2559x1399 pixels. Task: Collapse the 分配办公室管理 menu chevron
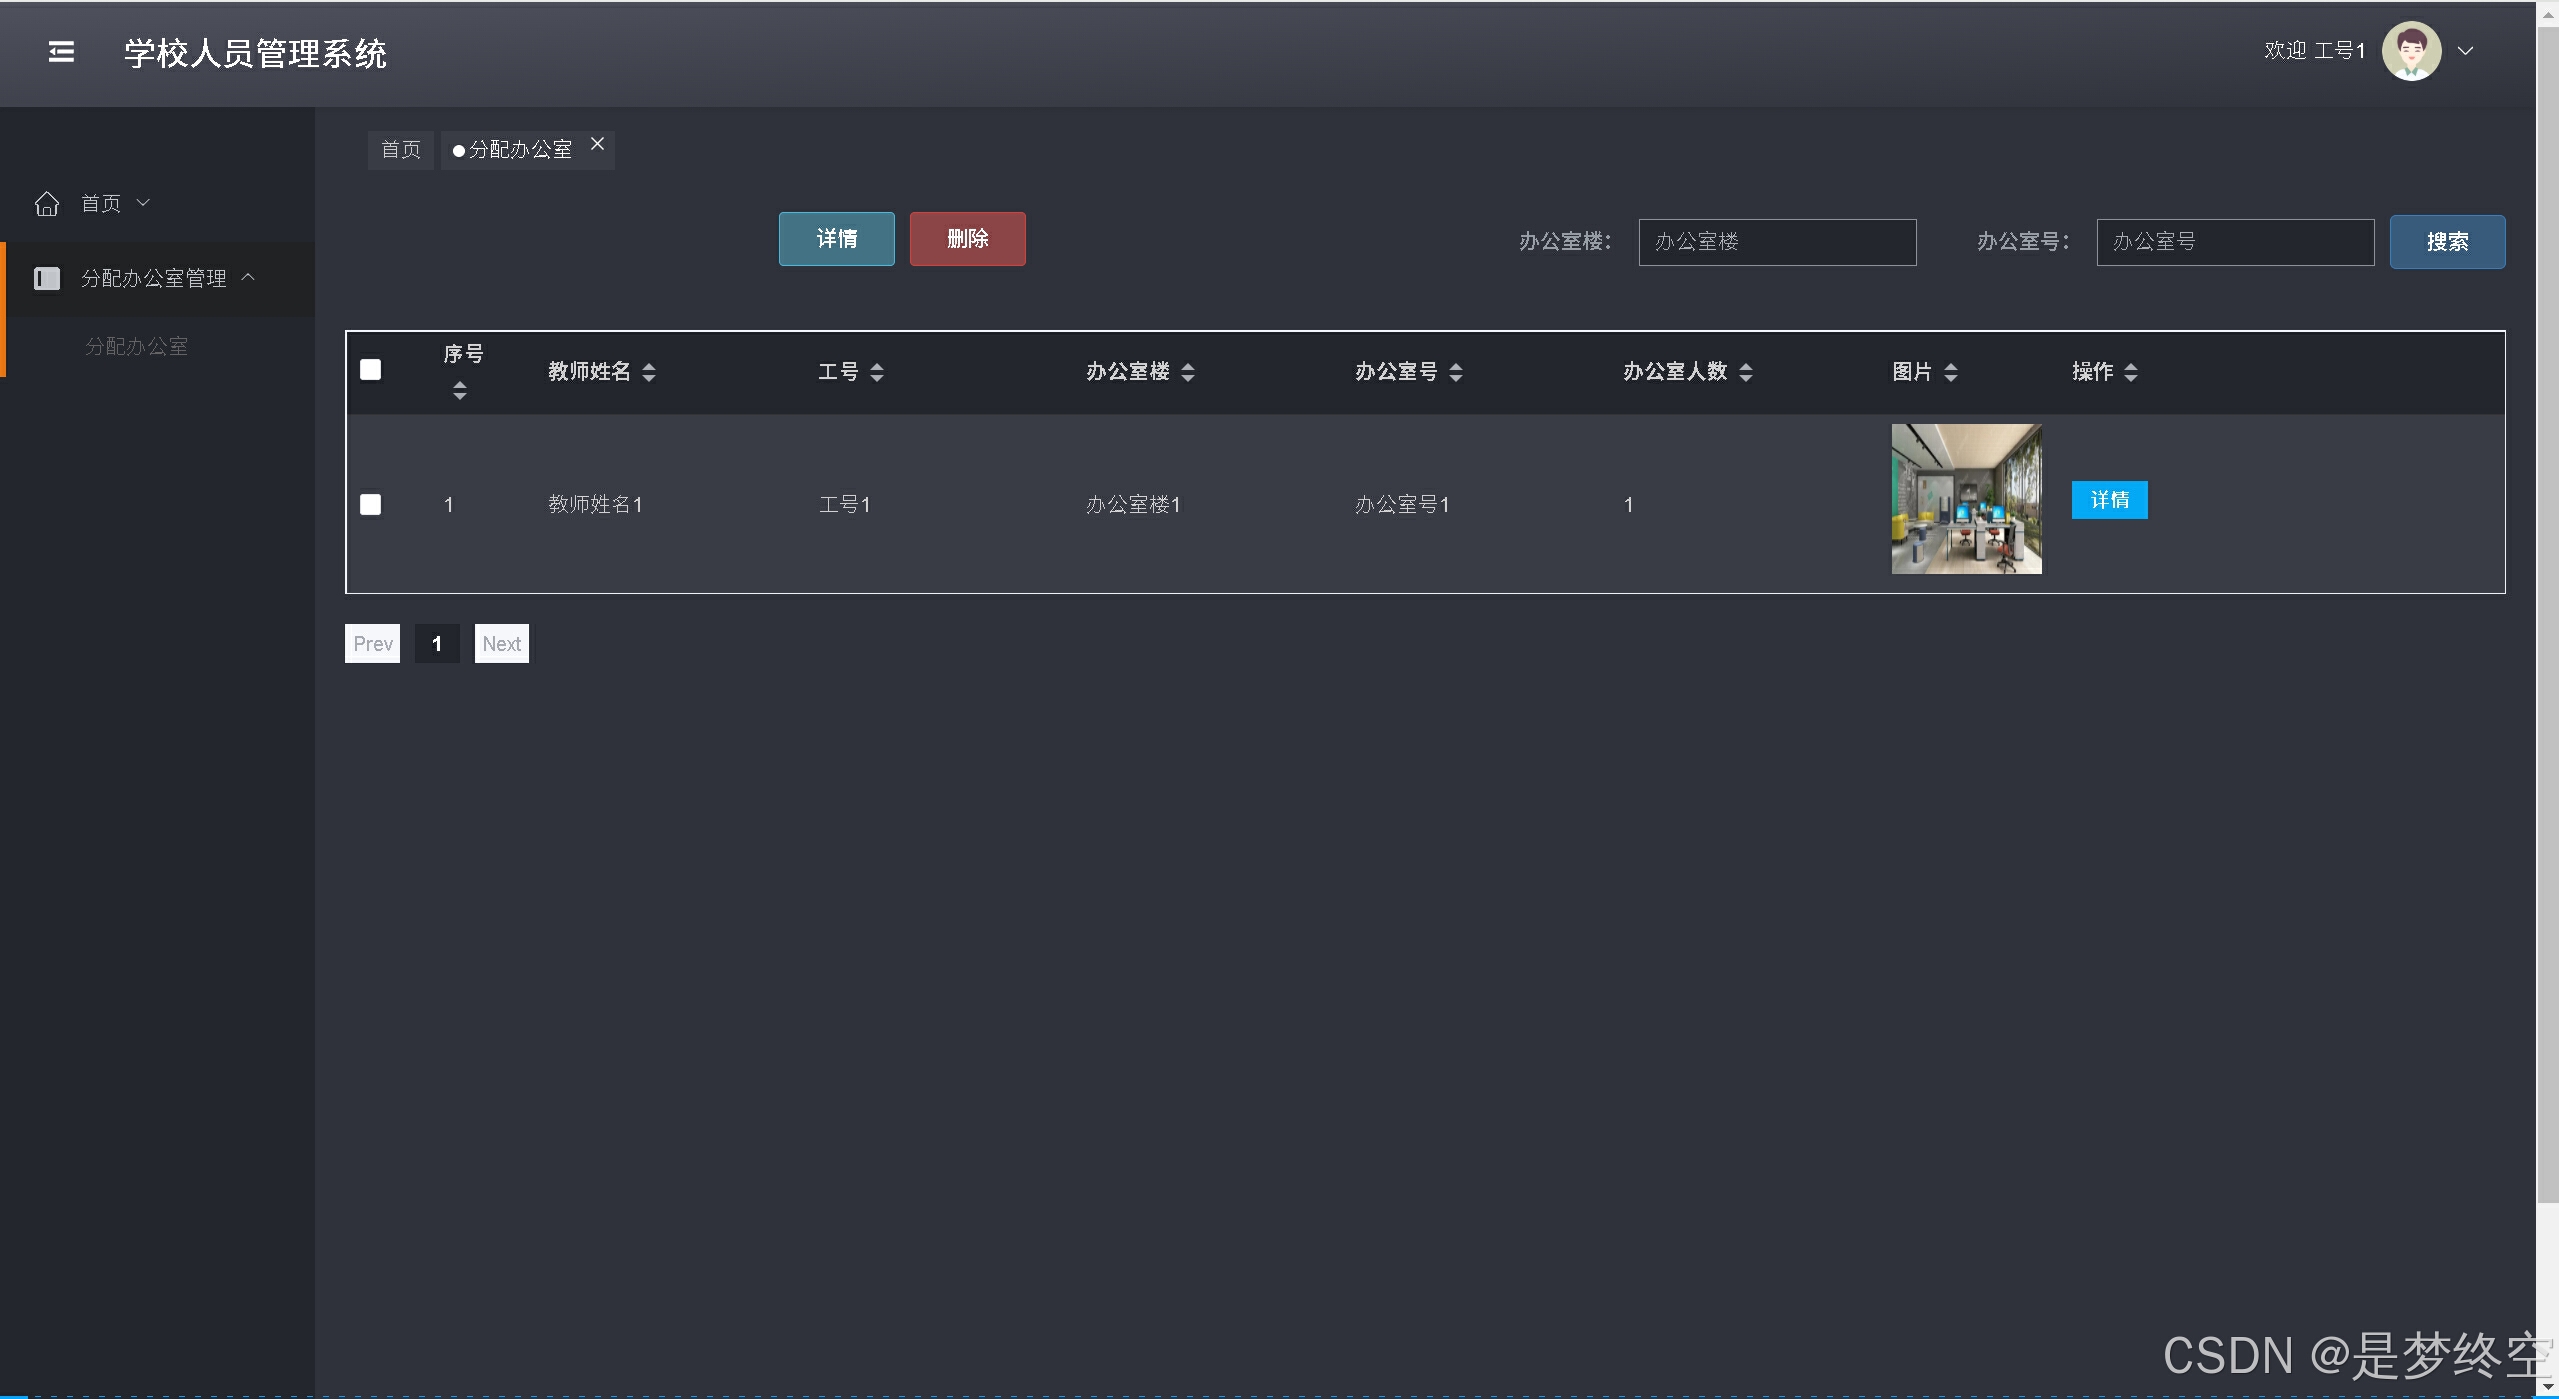249,277
